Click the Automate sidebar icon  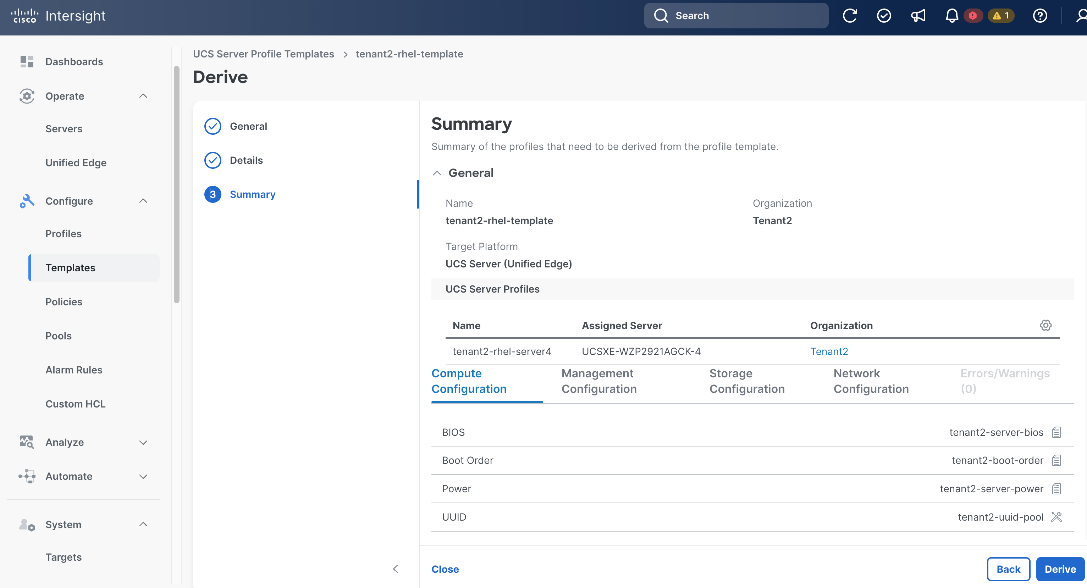pyautogui.click(x=27, y=476)
